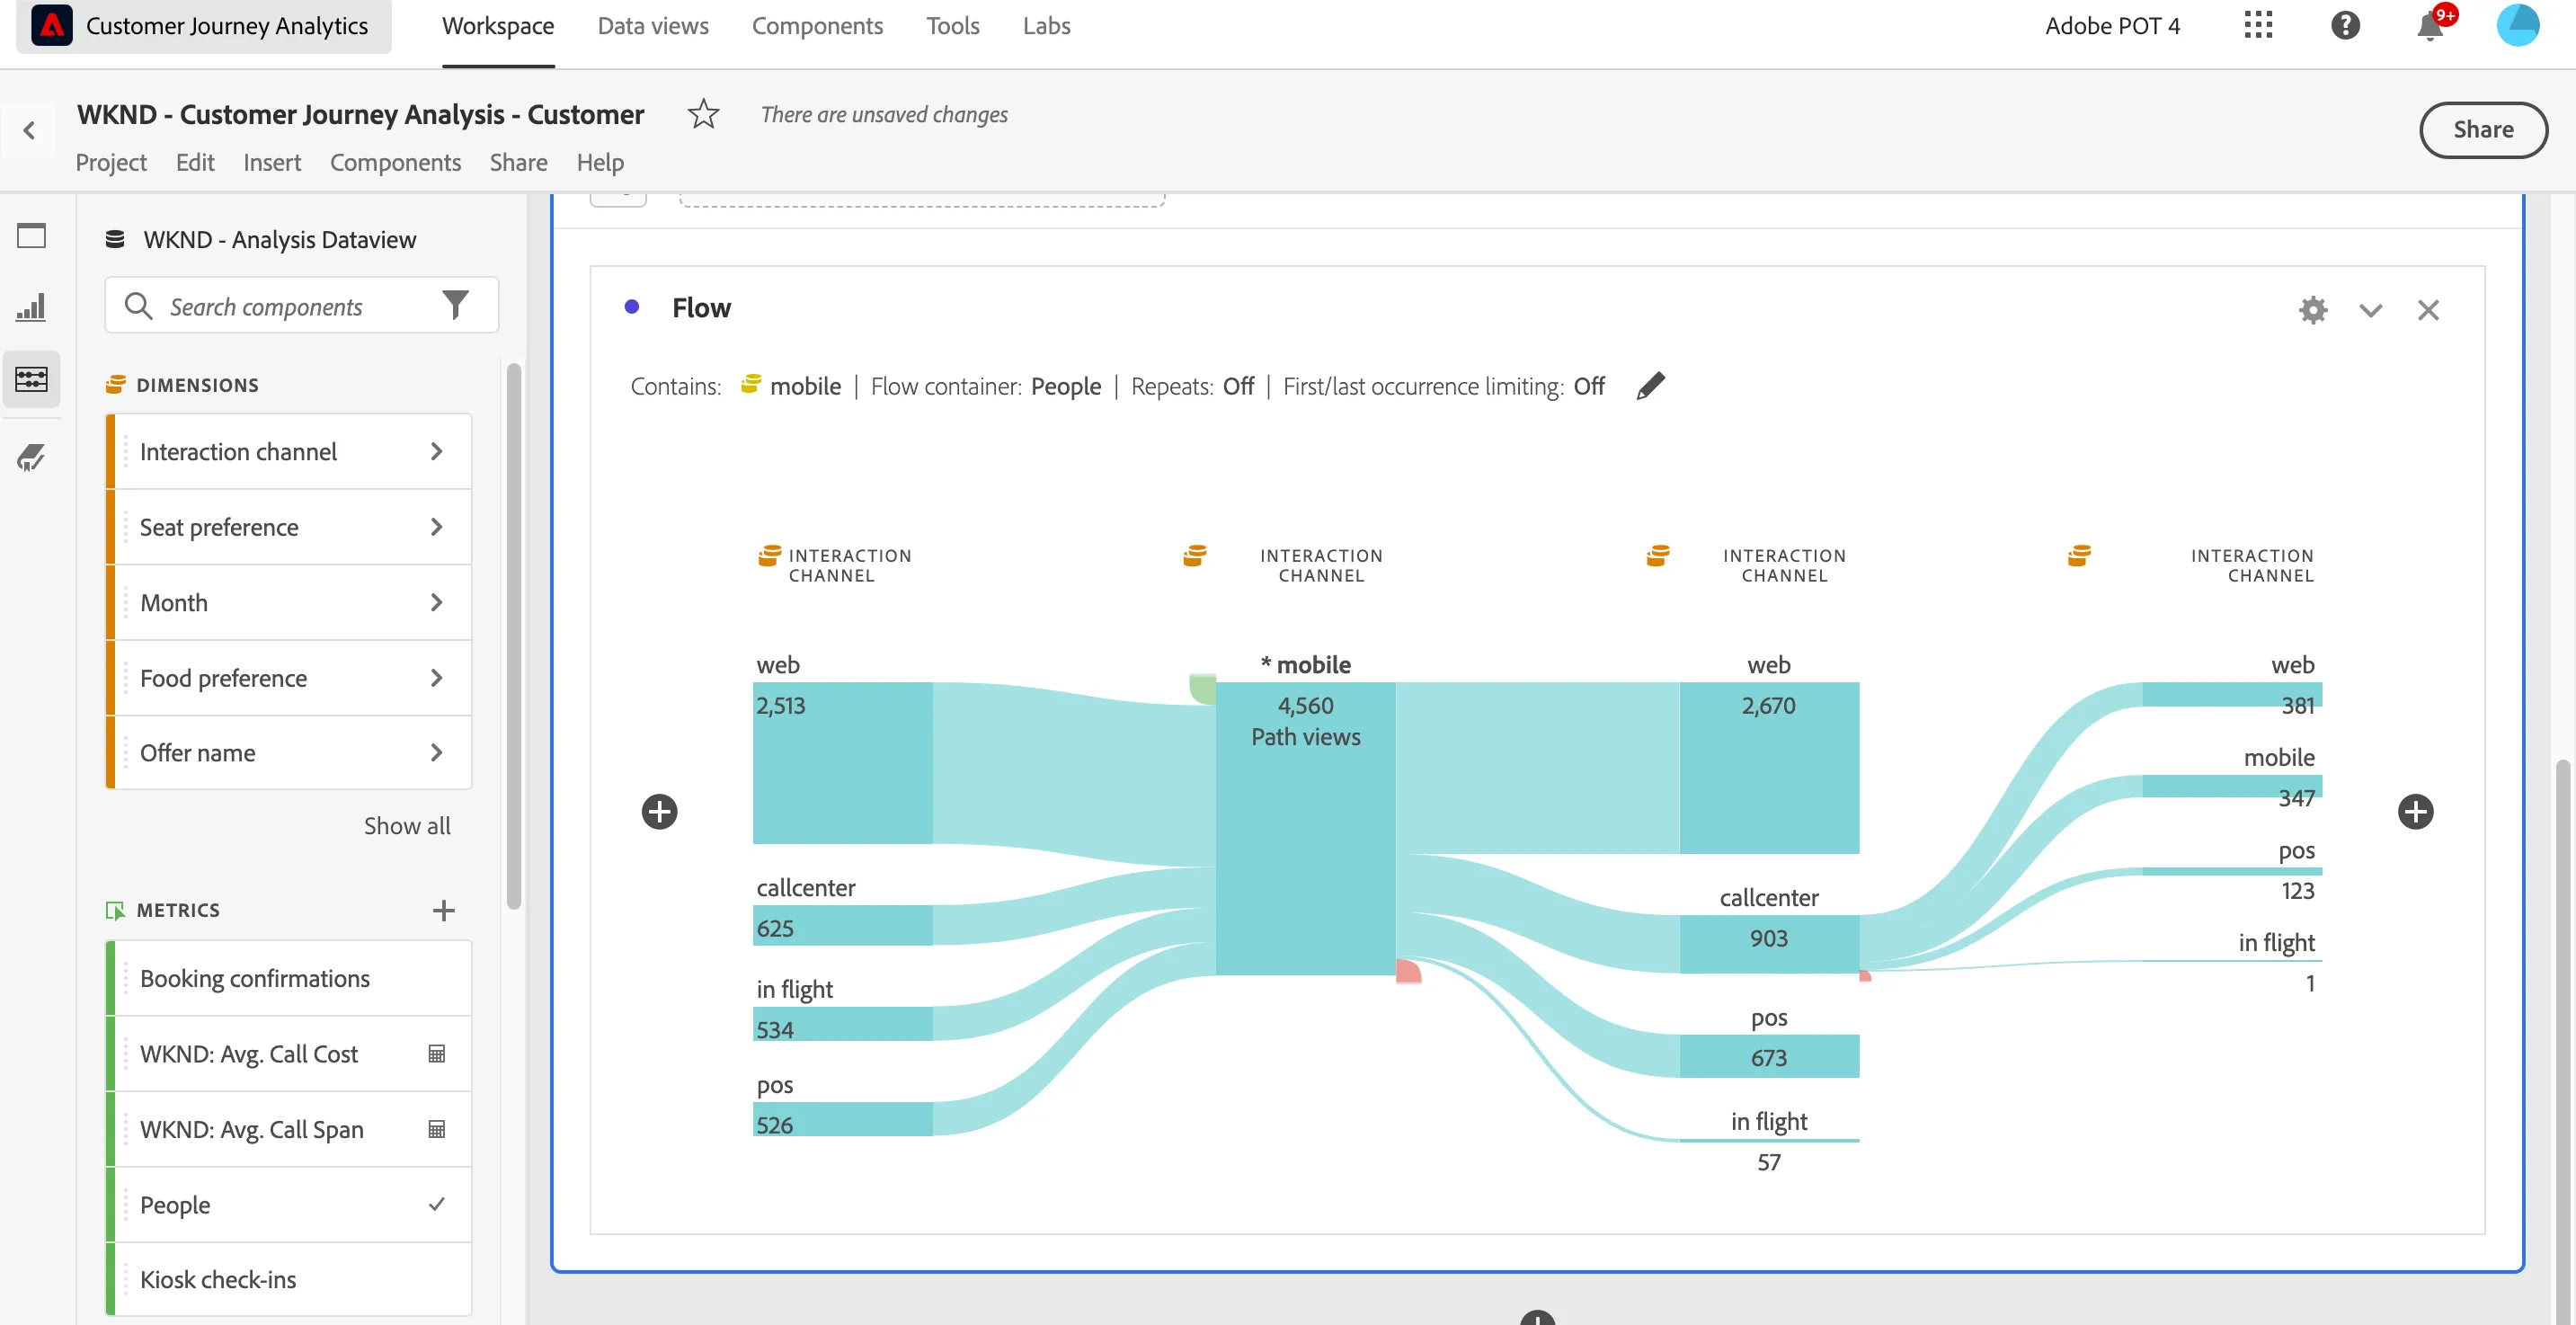Open the app switcher grid icon
The image size is (2576, 1325).
pos(2258,25)
